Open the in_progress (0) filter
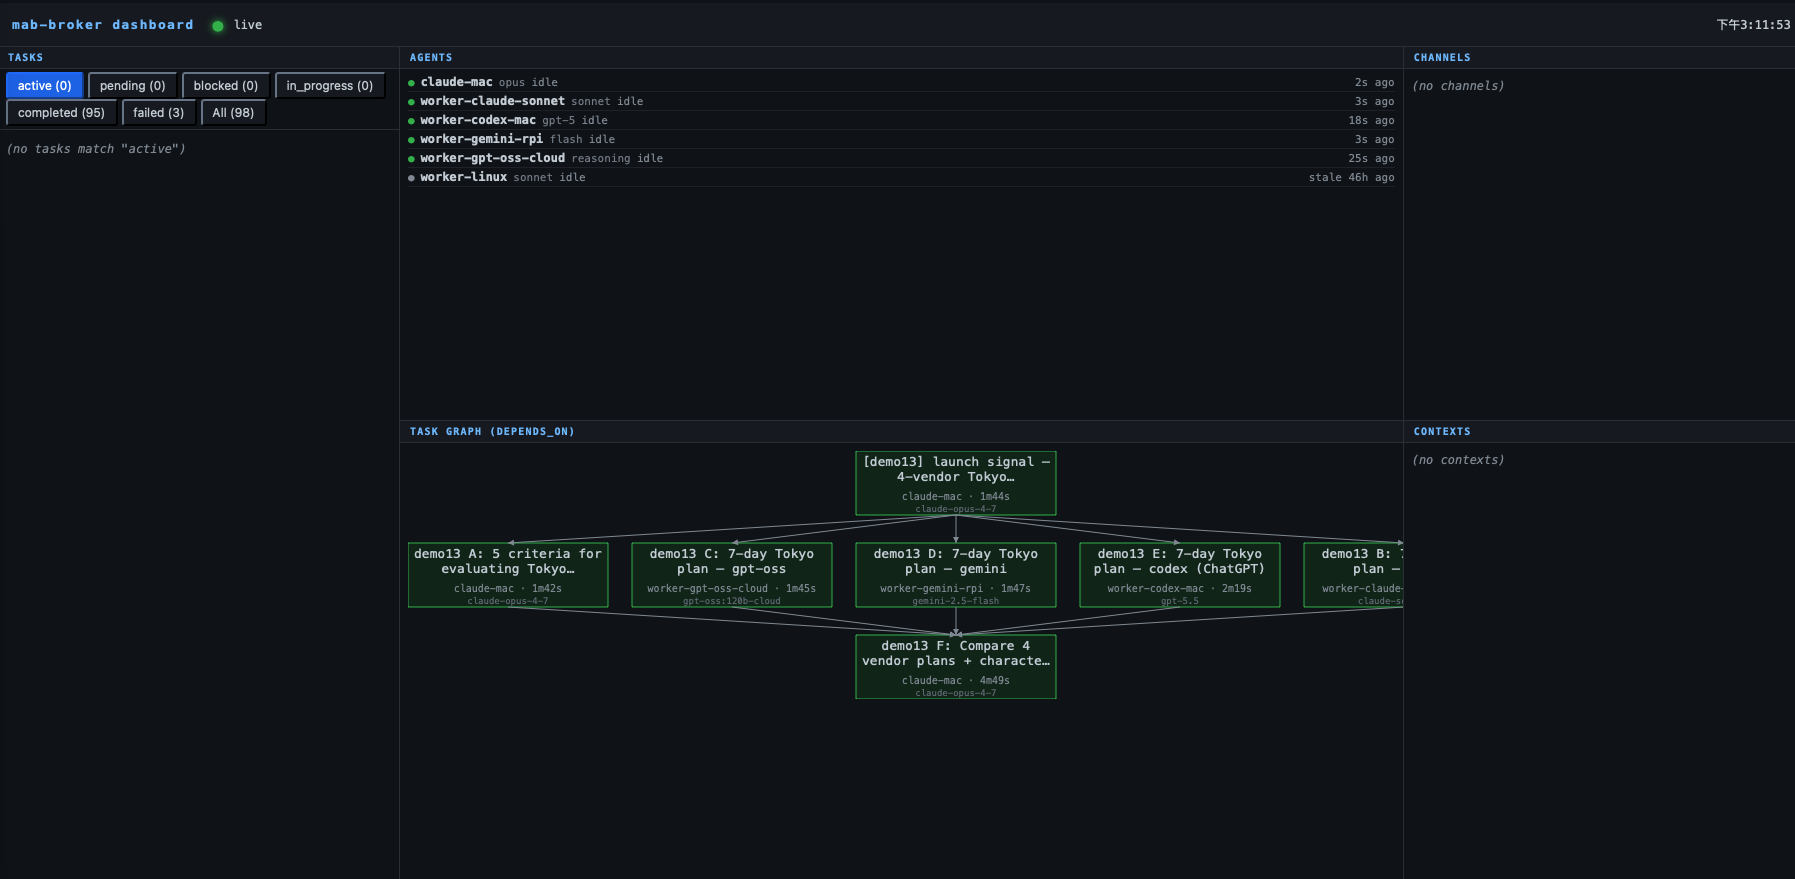This screenshot has width=1795, height=879. tap(329, 86)
